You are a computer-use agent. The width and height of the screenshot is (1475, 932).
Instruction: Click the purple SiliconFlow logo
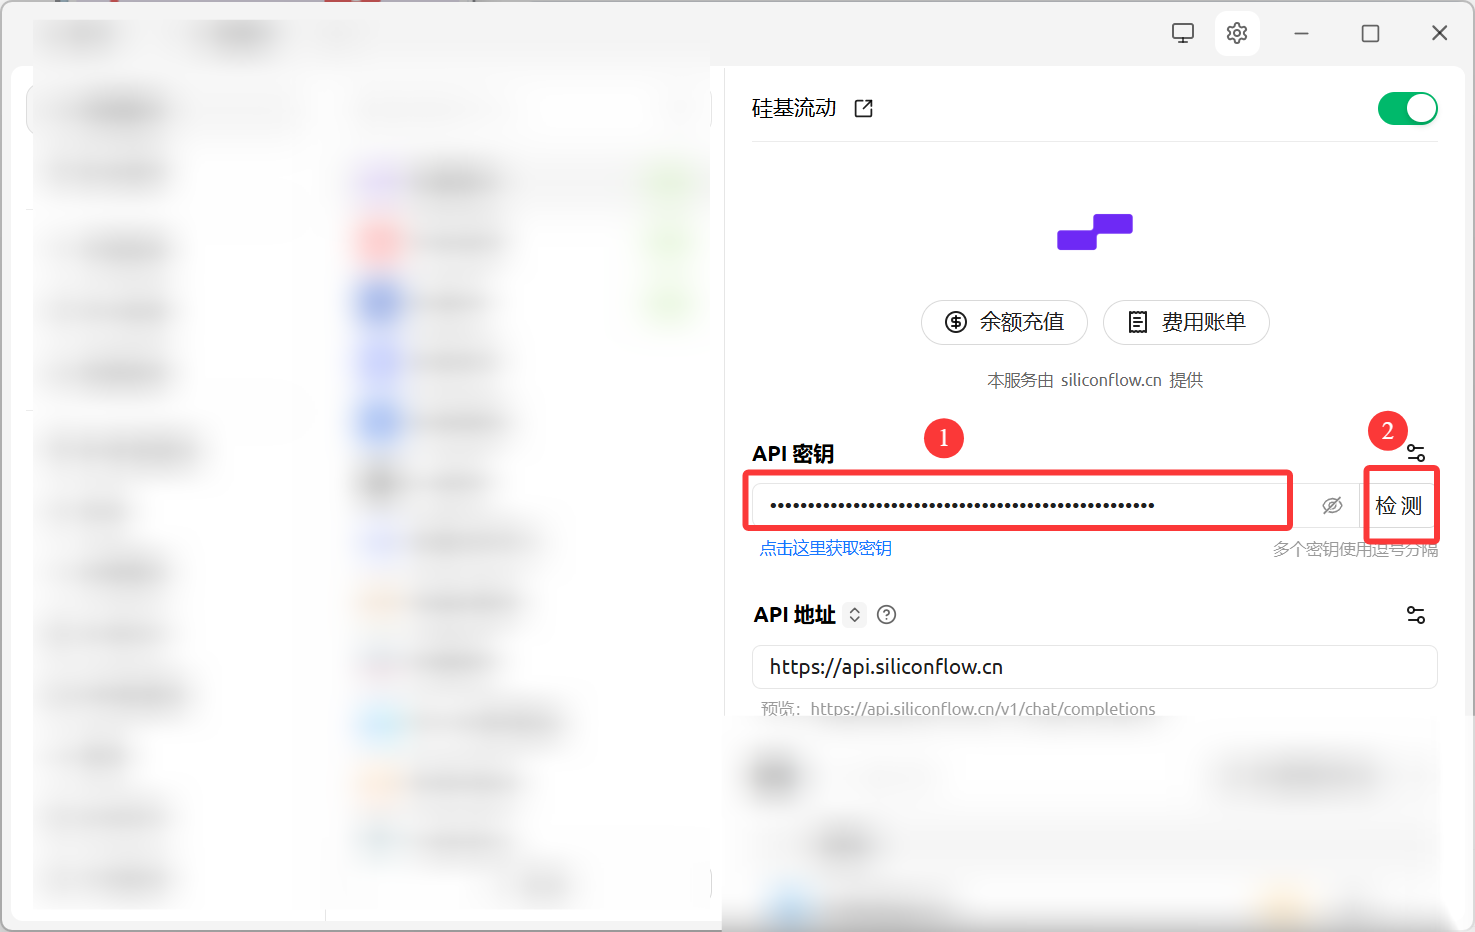(1095, 231)
